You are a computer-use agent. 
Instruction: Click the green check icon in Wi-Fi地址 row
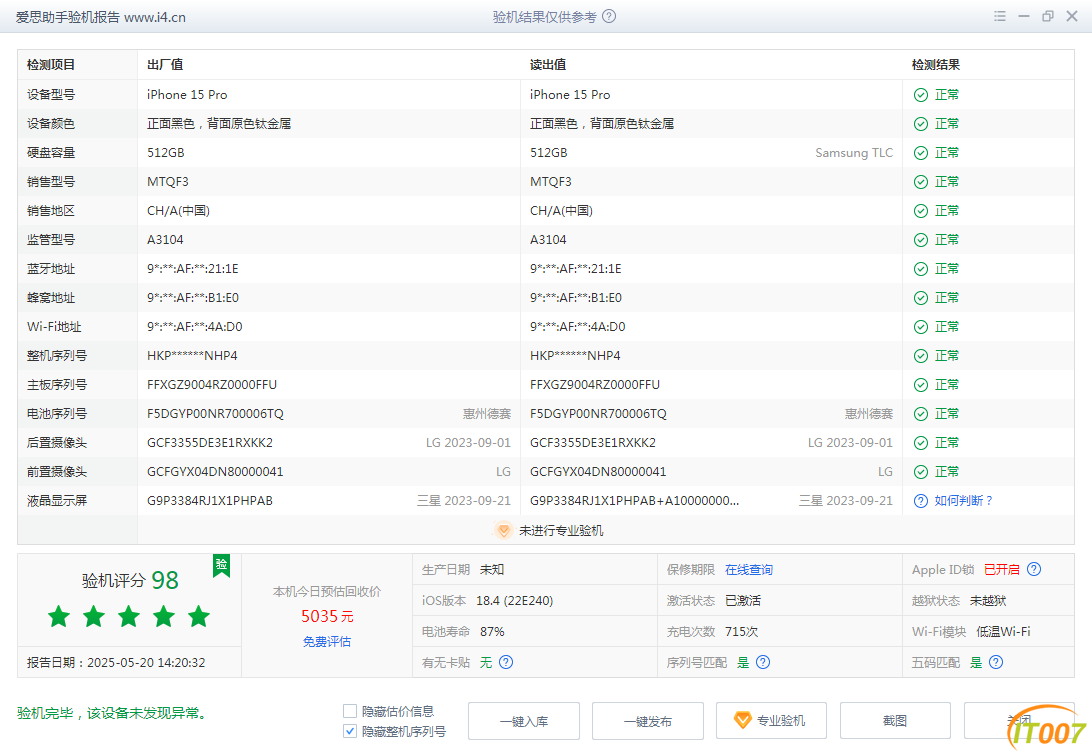tap(921, 327)
